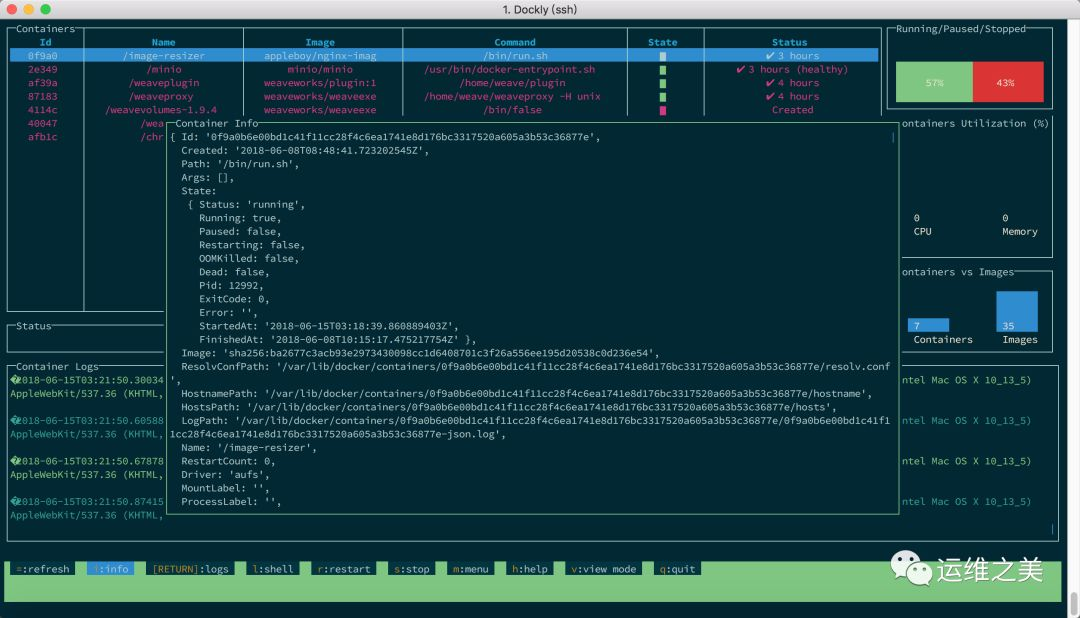Click the state indicator of /weaveproxy row
The width and height of the screenshot is (1080, 618).
(663, 96)
